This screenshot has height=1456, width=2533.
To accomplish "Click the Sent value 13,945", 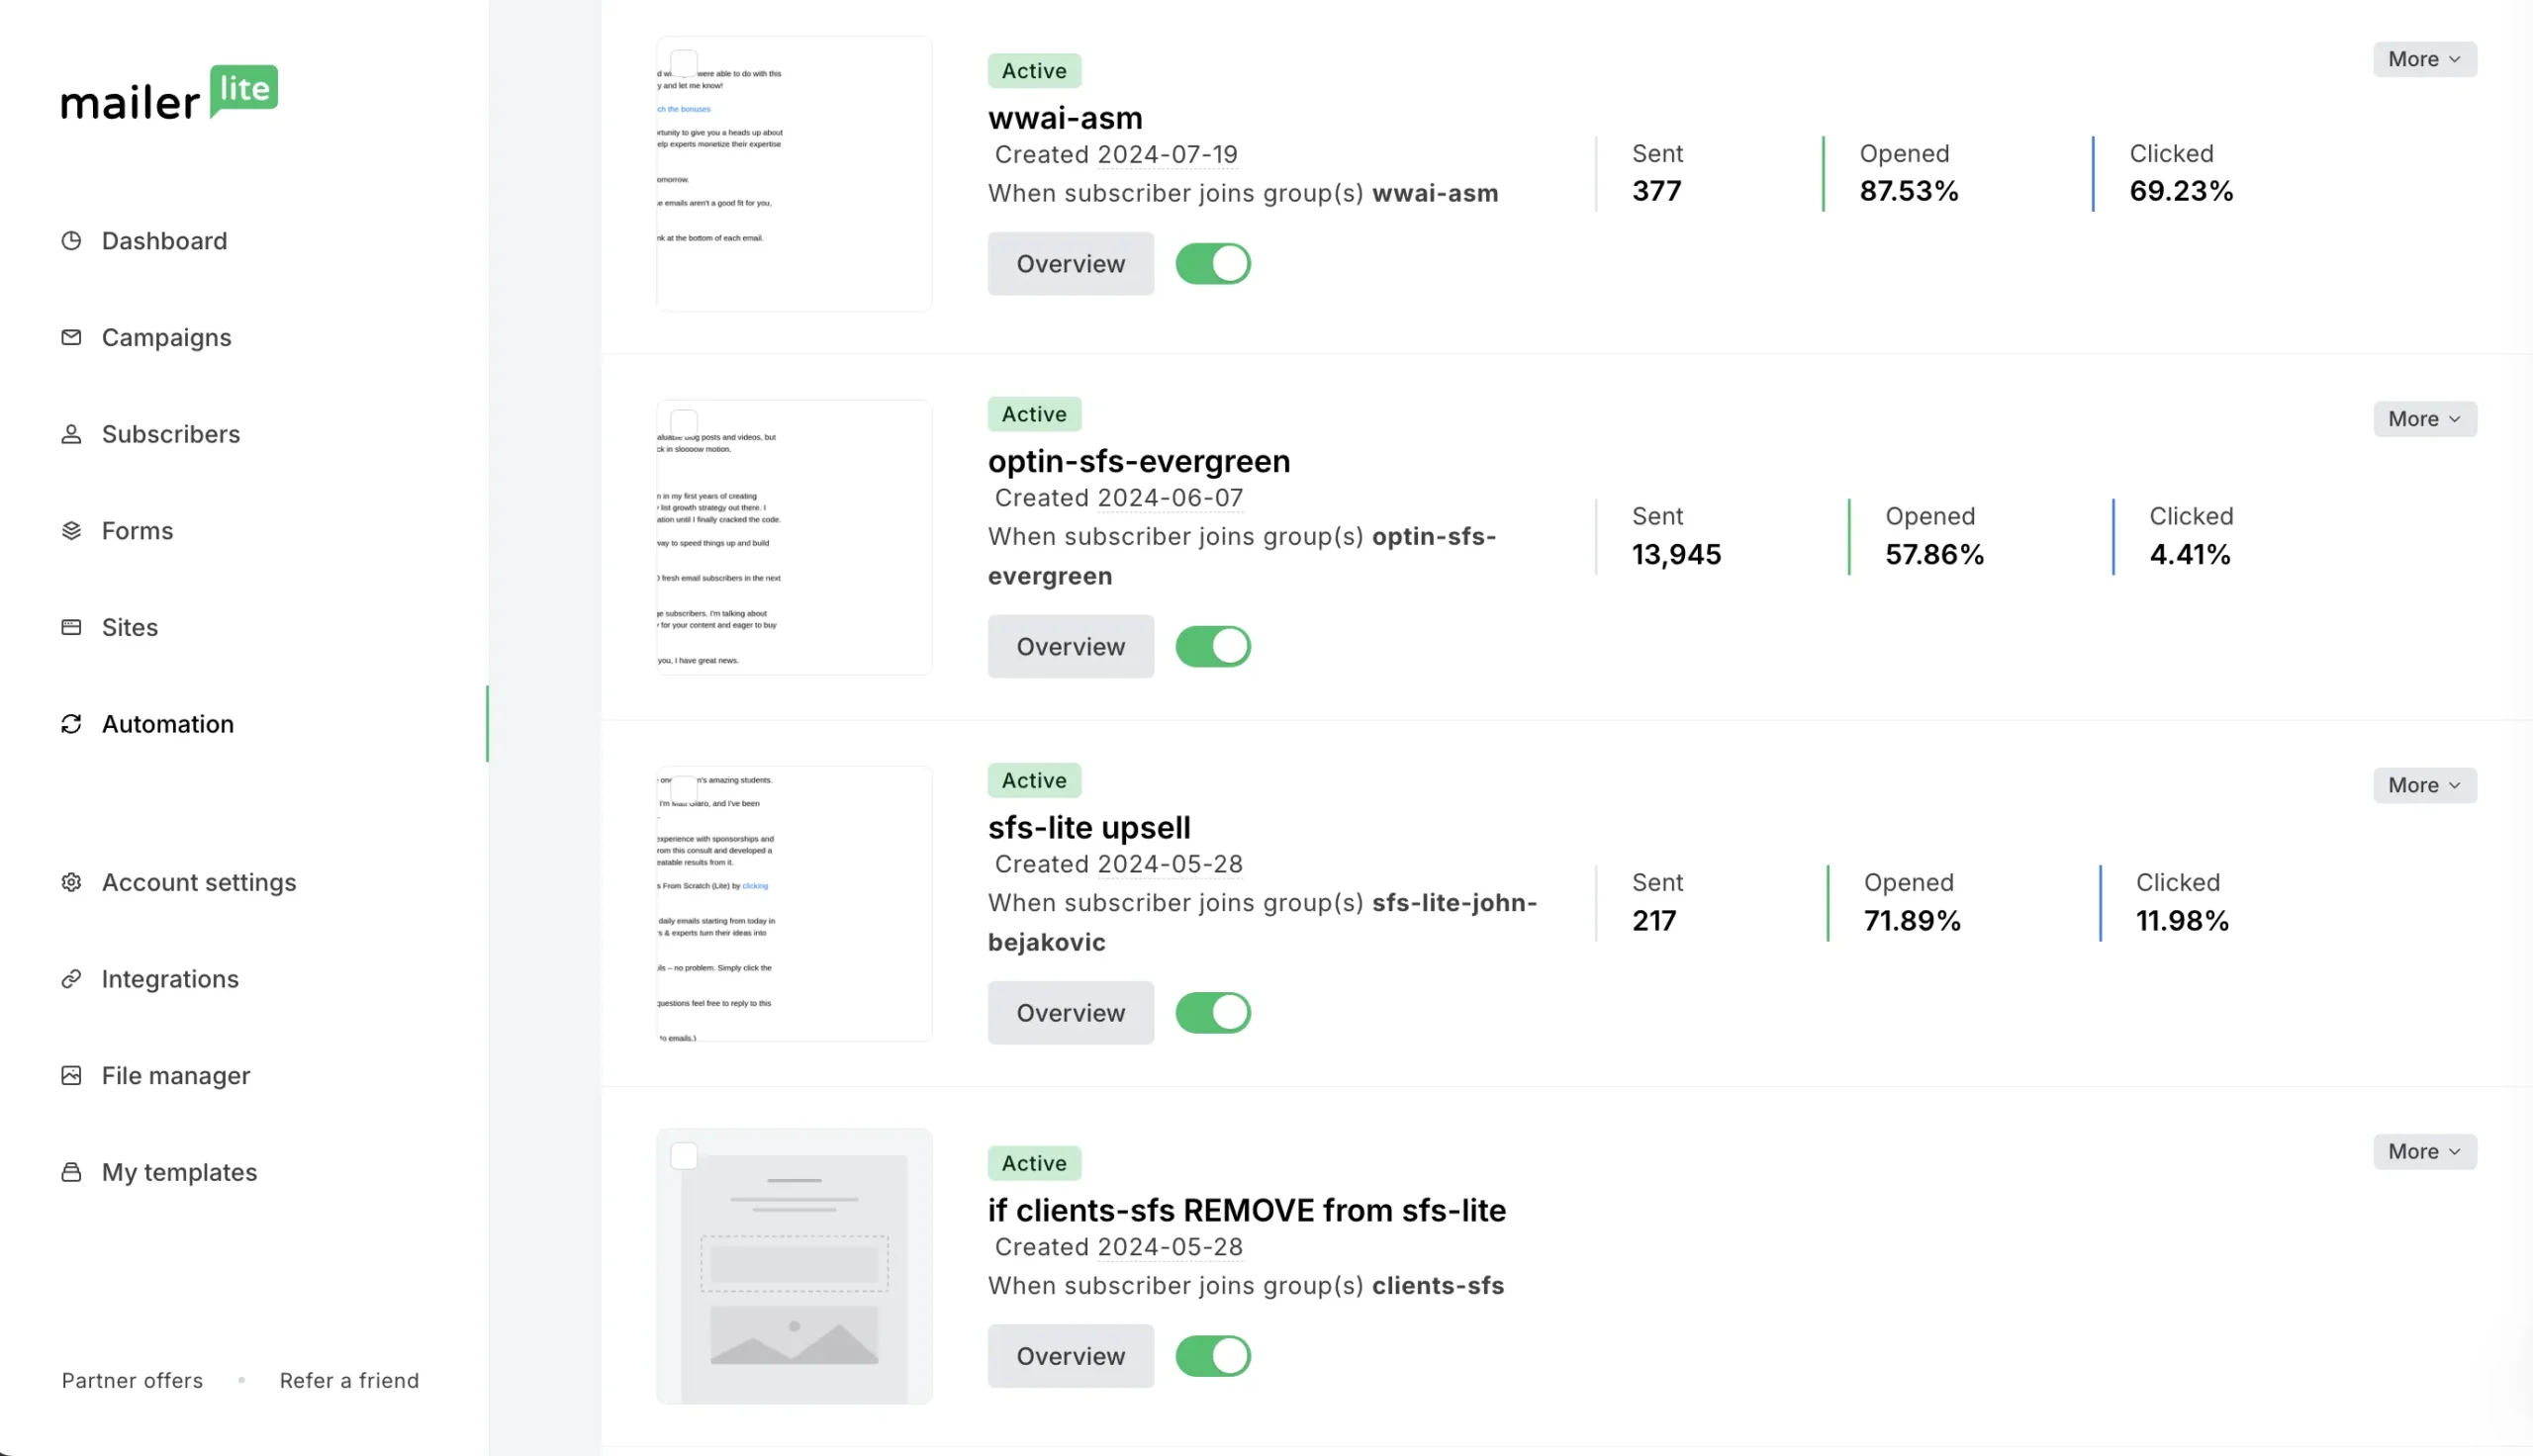I will pyautogui.click(x=1676, y=555).
